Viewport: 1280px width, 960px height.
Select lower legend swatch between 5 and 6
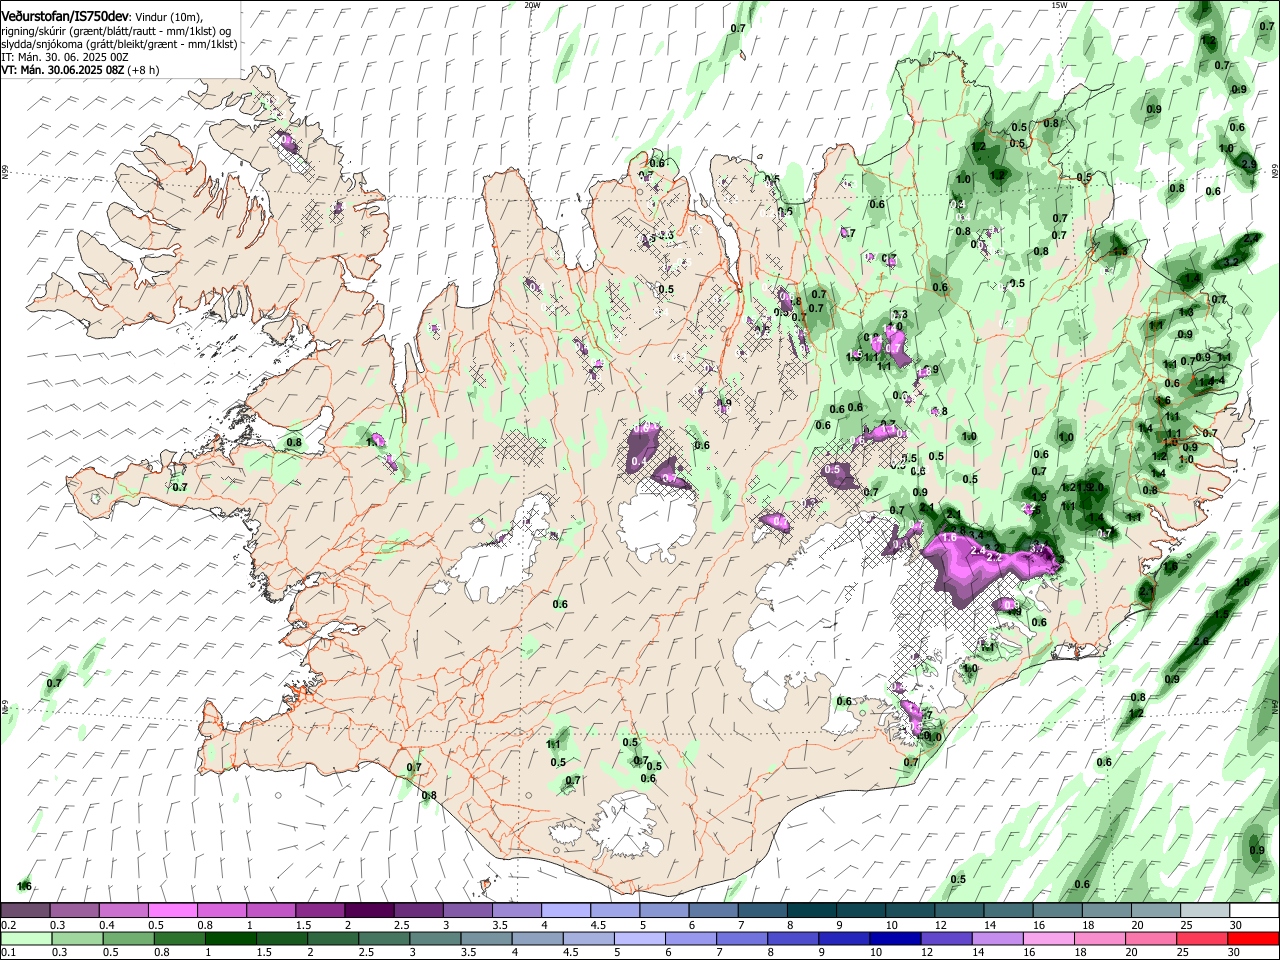pos(639,939)
